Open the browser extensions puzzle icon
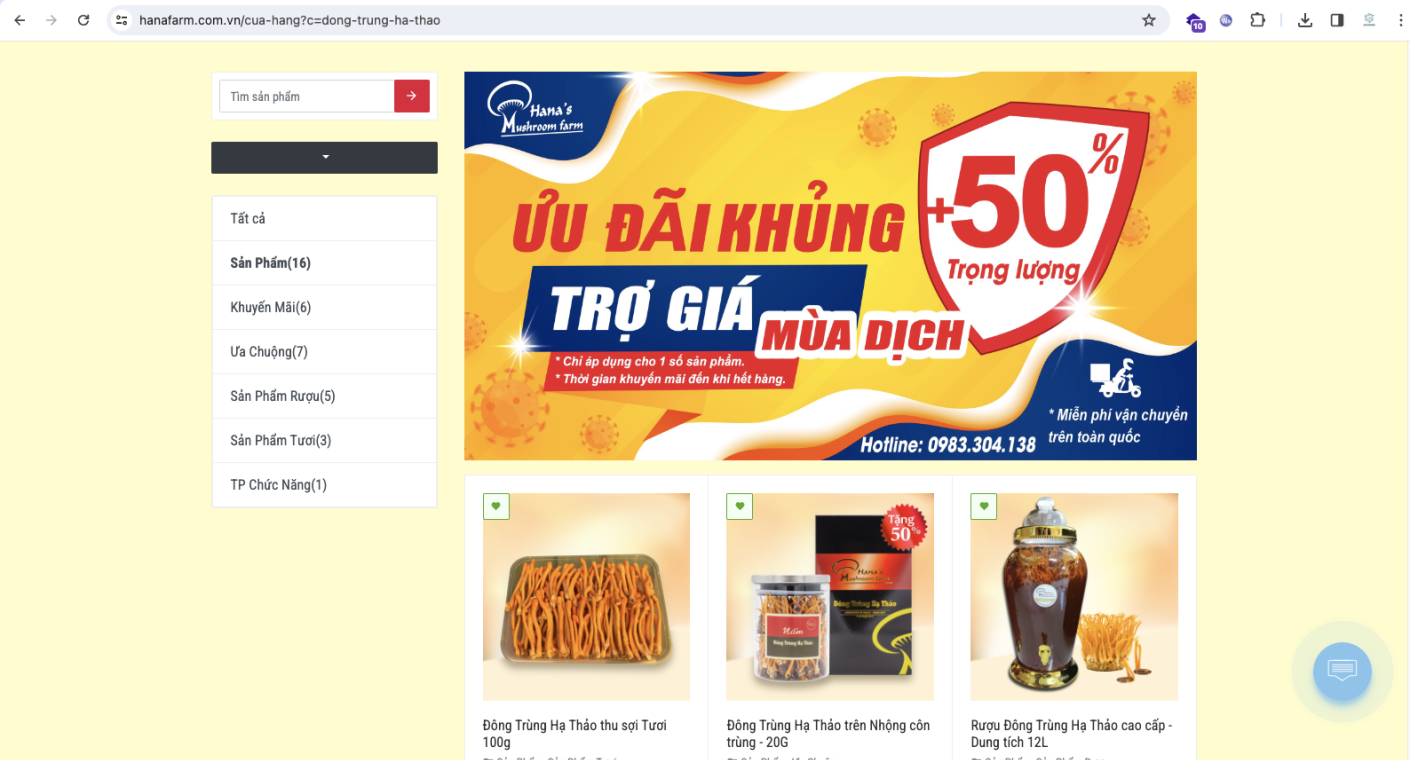Viewport: 1410px width, 760px height. pos(1258,20)
